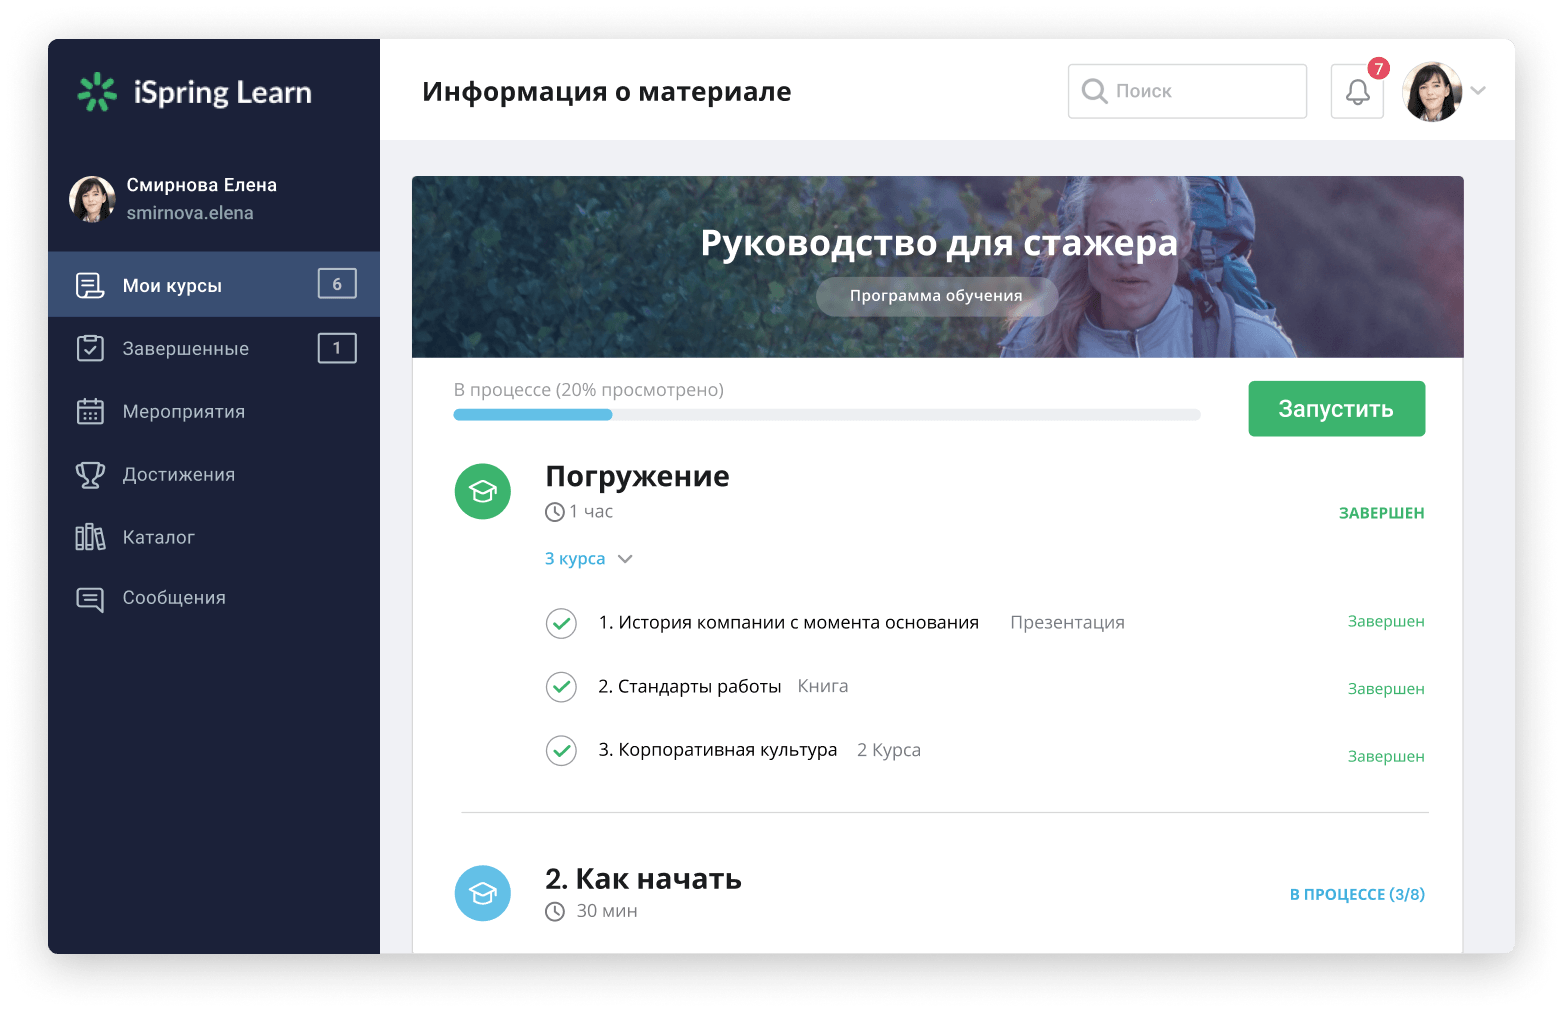
Task: Open Завершенные menu item
Action: 214,348
